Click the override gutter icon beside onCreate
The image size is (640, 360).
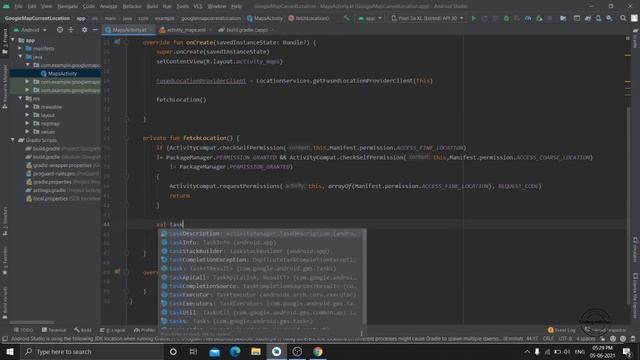117,42
